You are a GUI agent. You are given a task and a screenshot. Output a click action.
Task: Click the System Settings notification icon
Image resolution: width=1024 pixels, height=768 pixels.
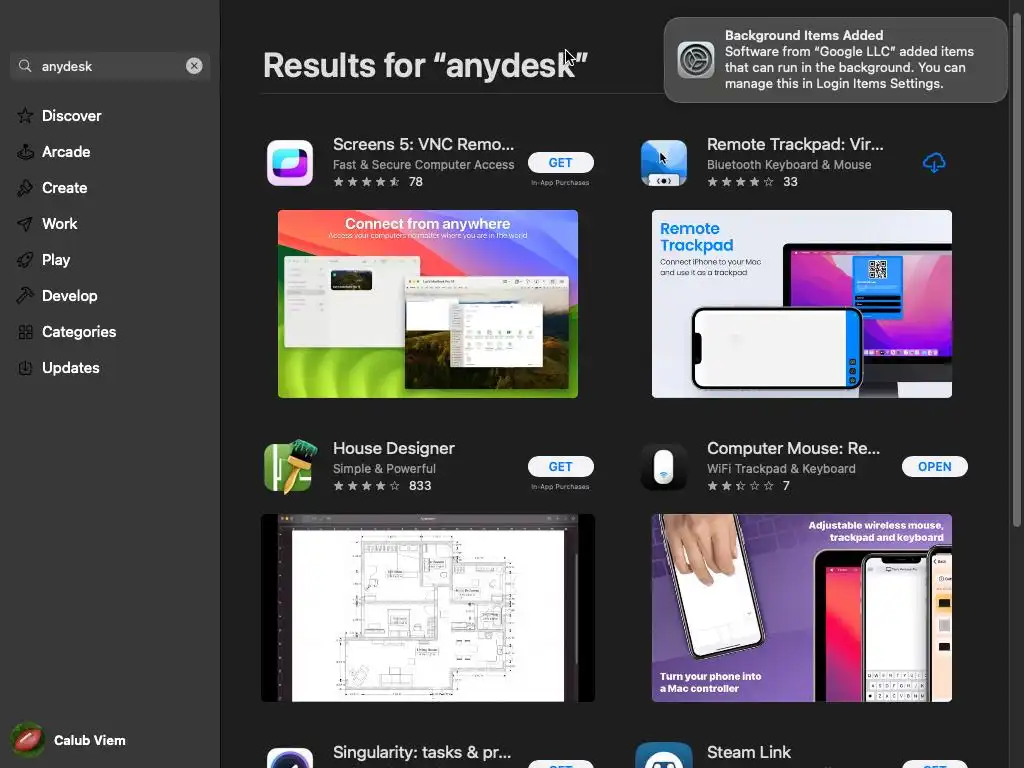pos(696,59)
